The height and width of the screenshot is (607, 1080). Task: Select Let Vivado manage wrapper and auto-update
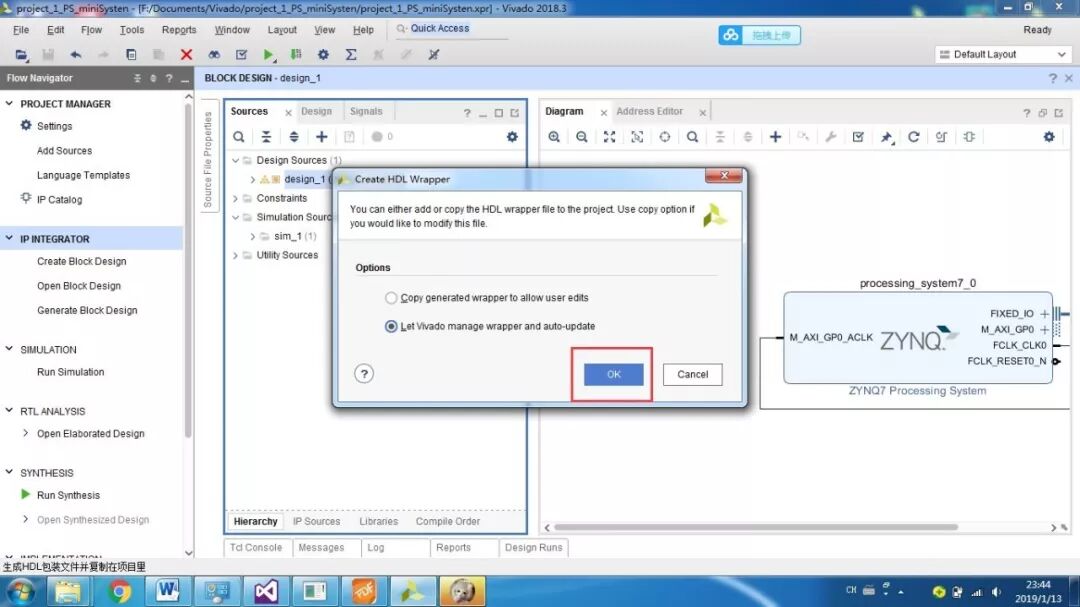point(391,326)
